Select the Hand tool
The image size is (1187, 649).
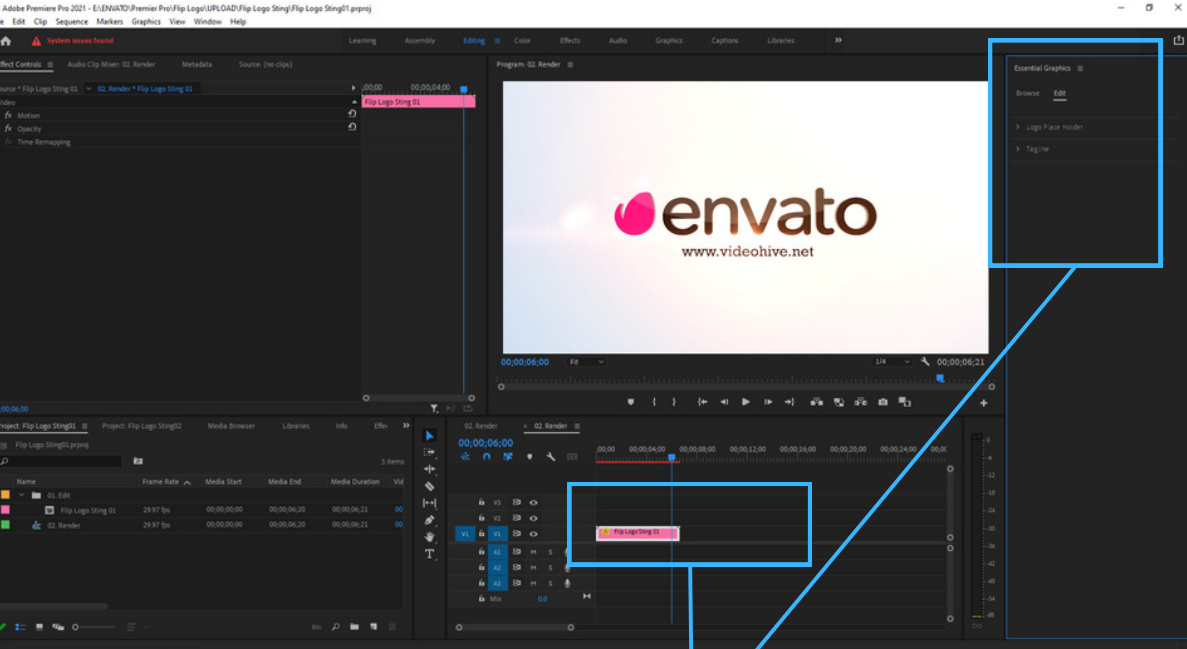click(429, 537)
